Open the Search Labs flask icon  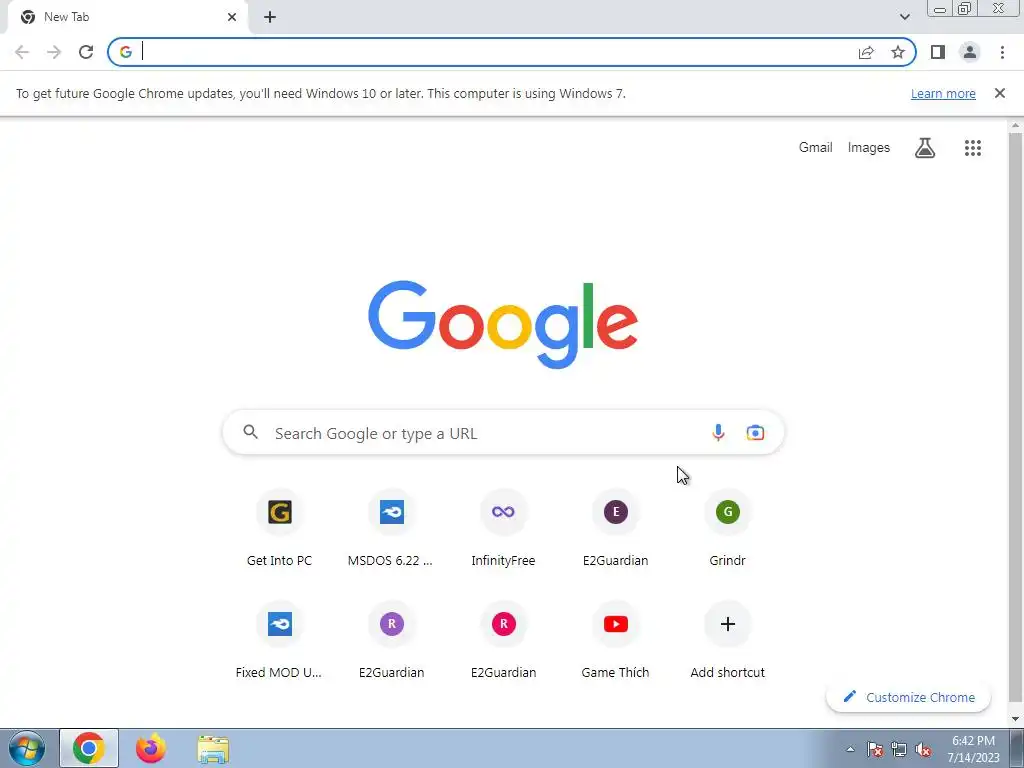925,148
